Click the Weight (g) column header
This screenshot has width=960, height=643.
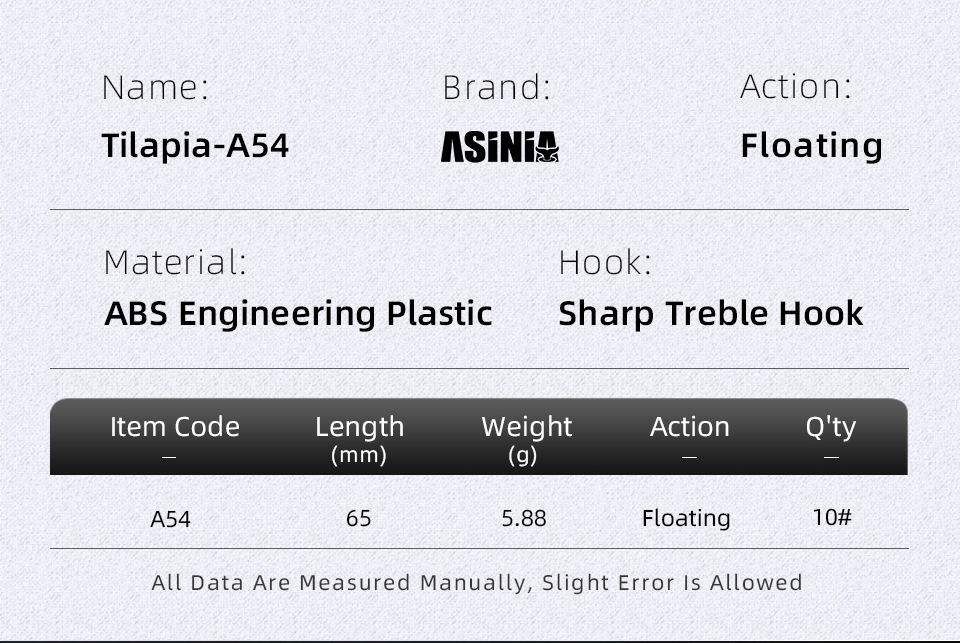526,438
